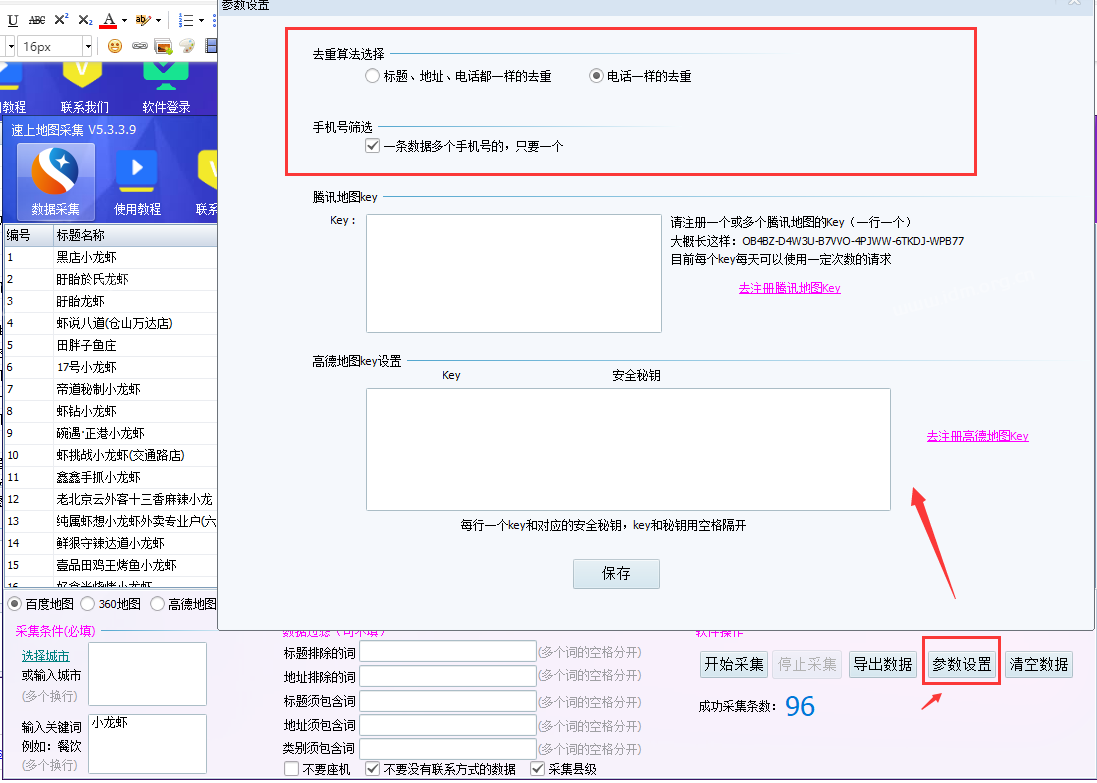
Task: Select the row 鲜狠守辣达道小龙虾
Action: 111,543
